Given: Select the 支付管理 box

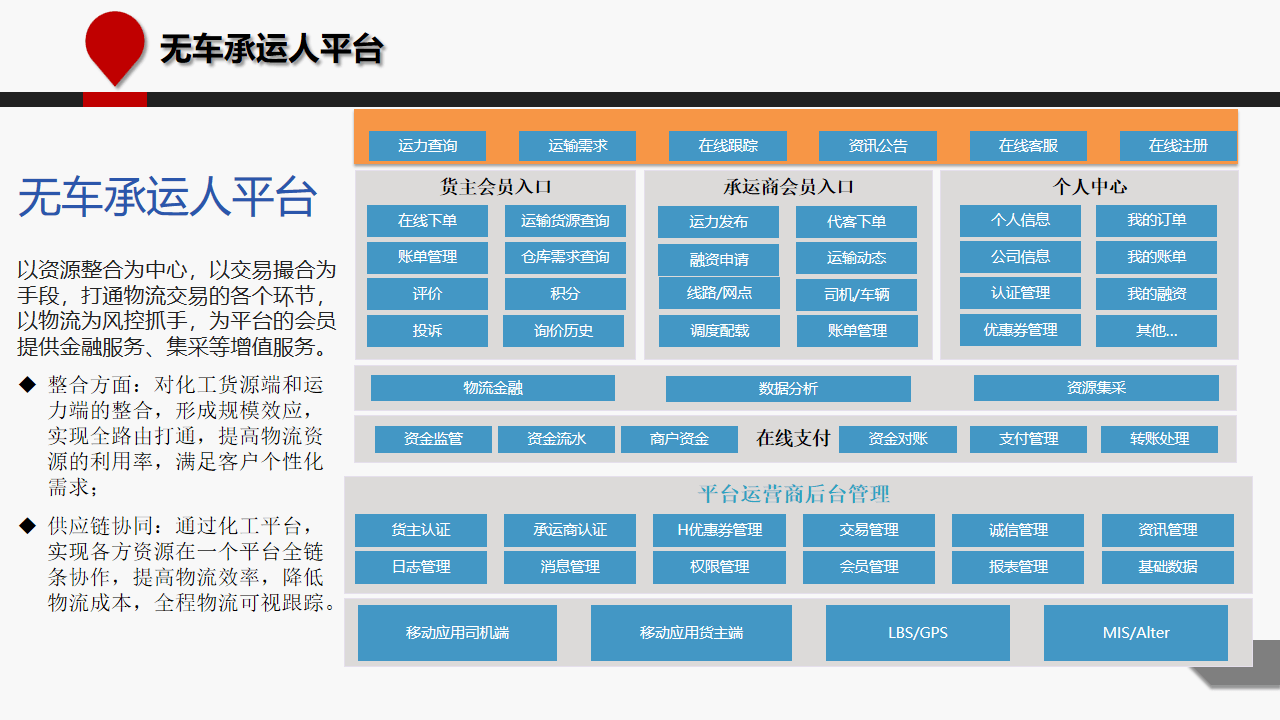Looking at the screenshot, I should (1028, 439).
